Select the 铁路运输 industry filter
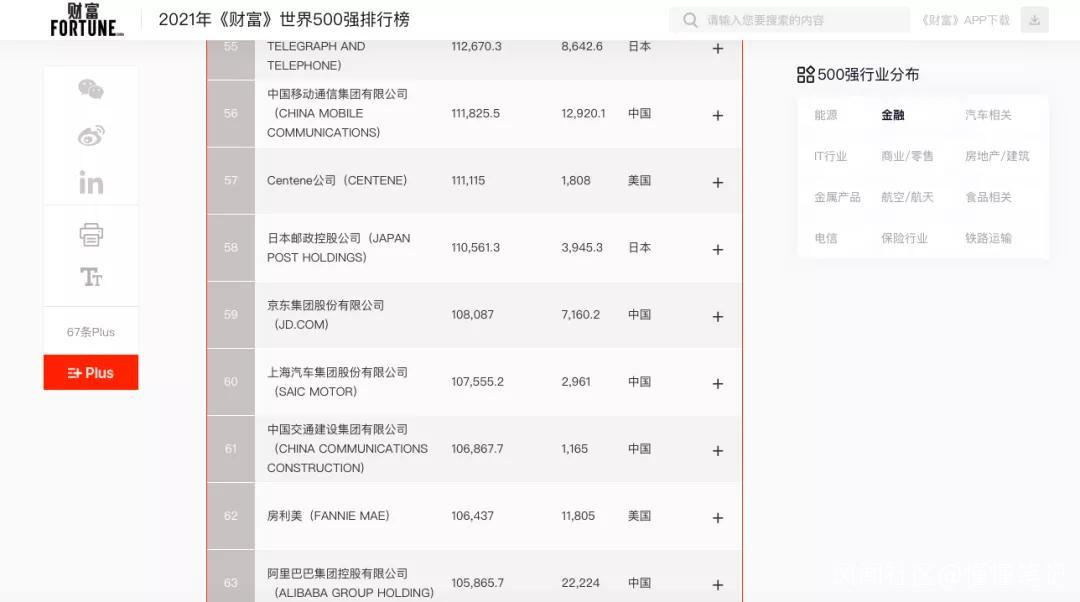The height and width of the screenshot is (602, 1080). (988, 238)
